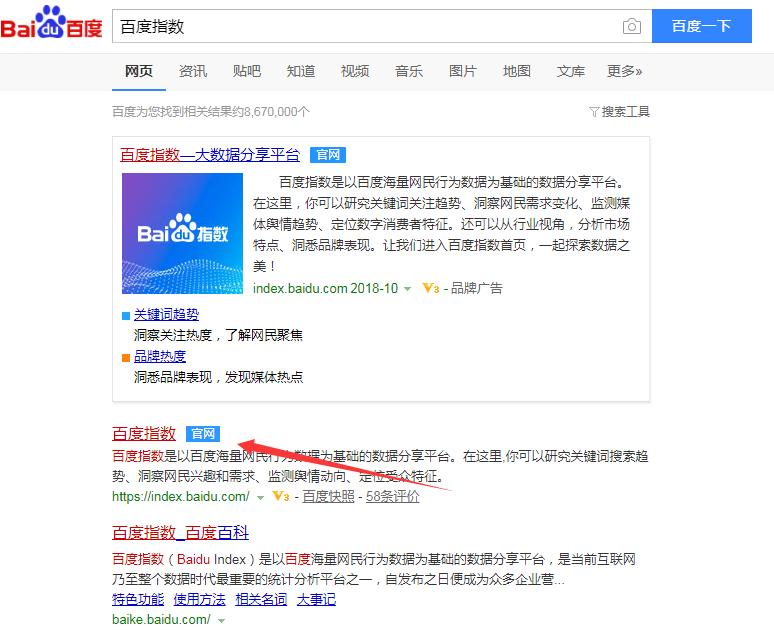The height and width of the screenshot is (630, 774).
Task: Click the 品牌广告 label
Action: [x=476, y=288]
